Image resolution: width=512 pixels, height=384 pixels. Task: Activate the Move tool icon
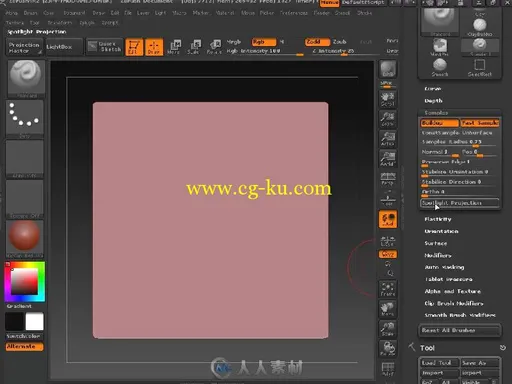174,47
